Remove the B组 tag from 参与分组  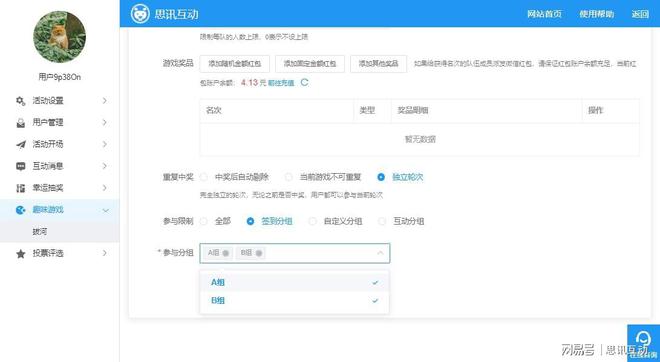pos(259,253)
